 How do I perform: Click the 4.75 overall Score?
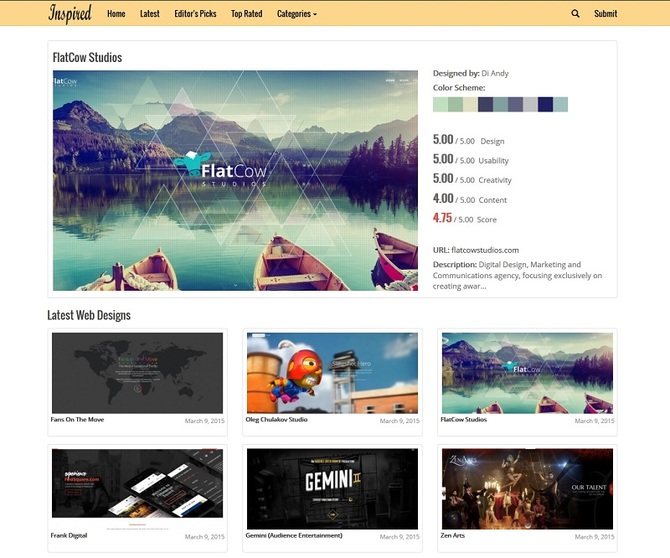tap(464, 218)
